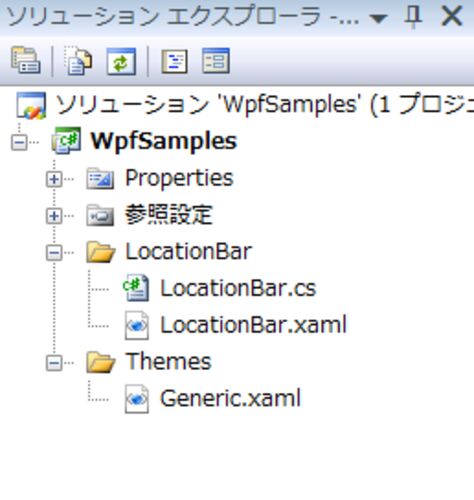Select LocationBar.xaml file name
Viewport: 474px width, 500px height.
coord(254,325)
